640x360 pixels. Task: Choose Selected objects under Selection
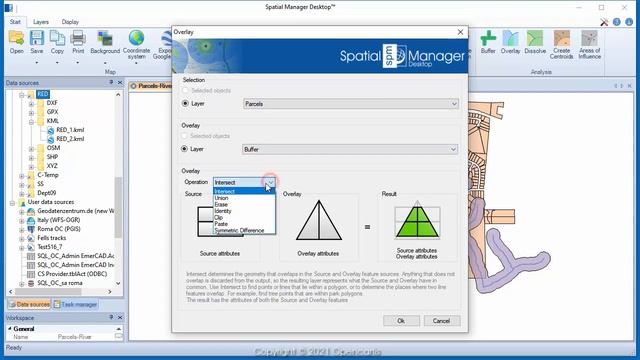(185, 90)
